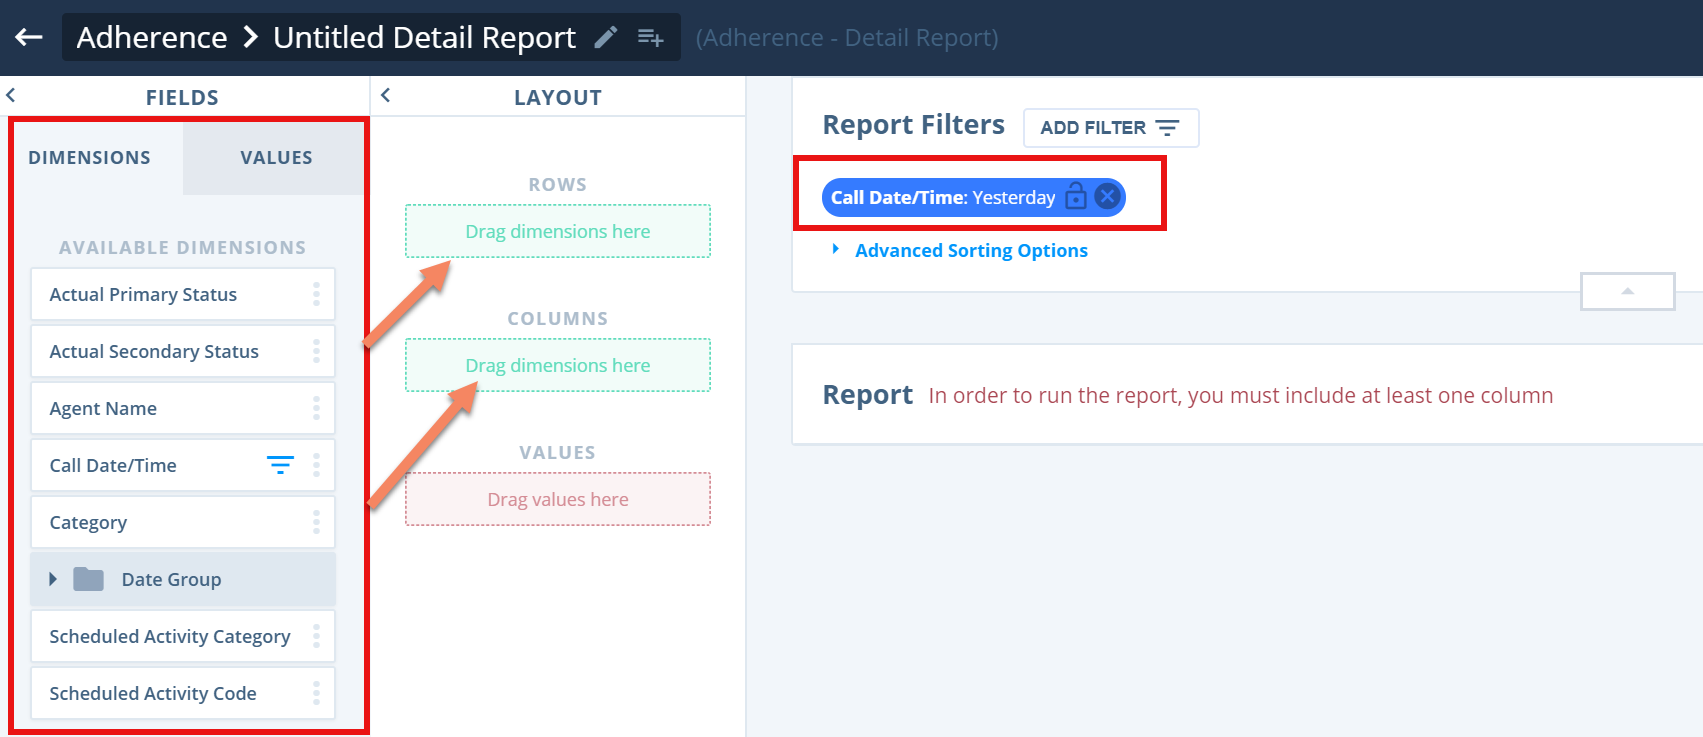
Task: Click the add-to-list icon beside report title
Action: click(x=650, y=38)
